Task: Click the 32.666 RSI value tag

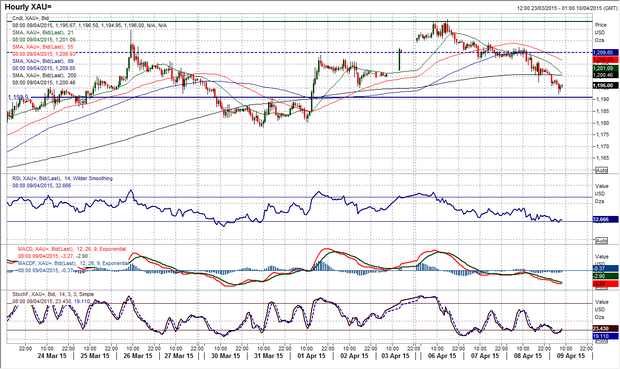Action: pos(605,219)
